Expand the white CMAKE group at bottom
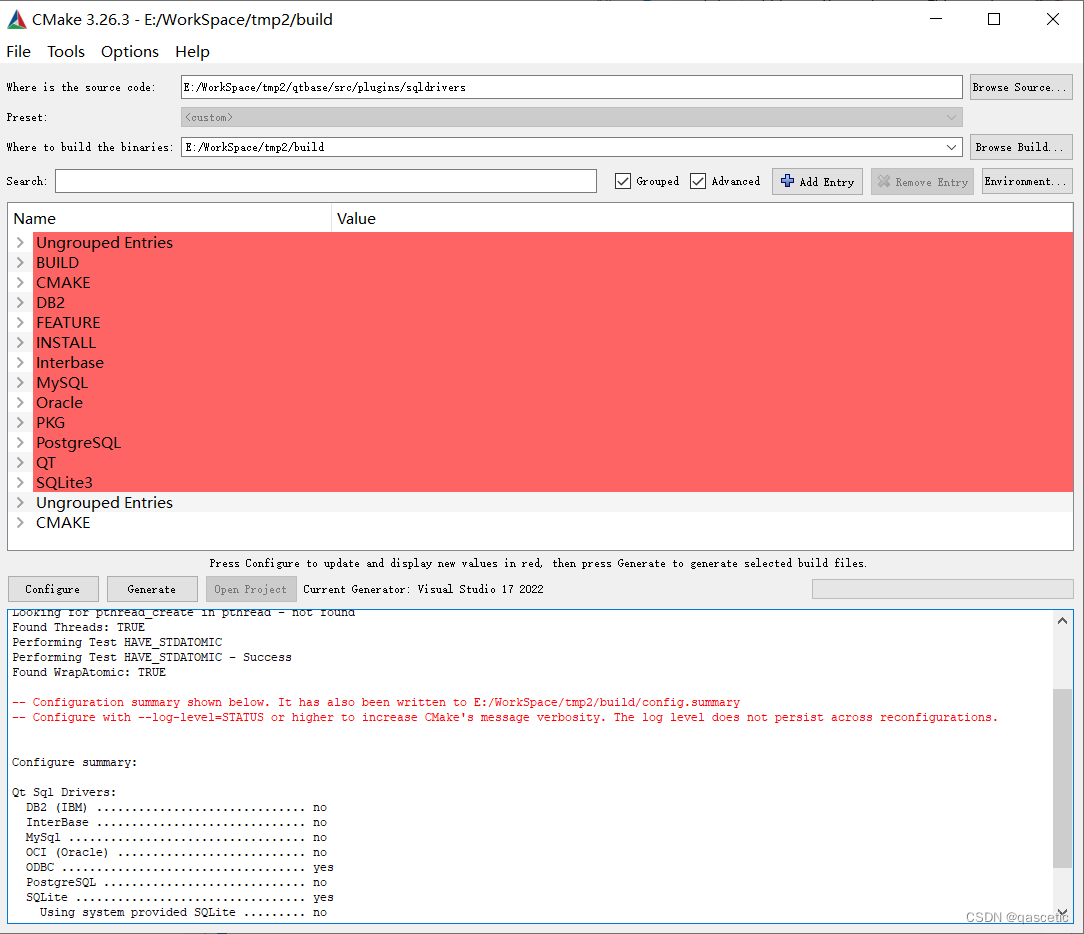This screenshot has height=934, width=1084. click(20, 523)
